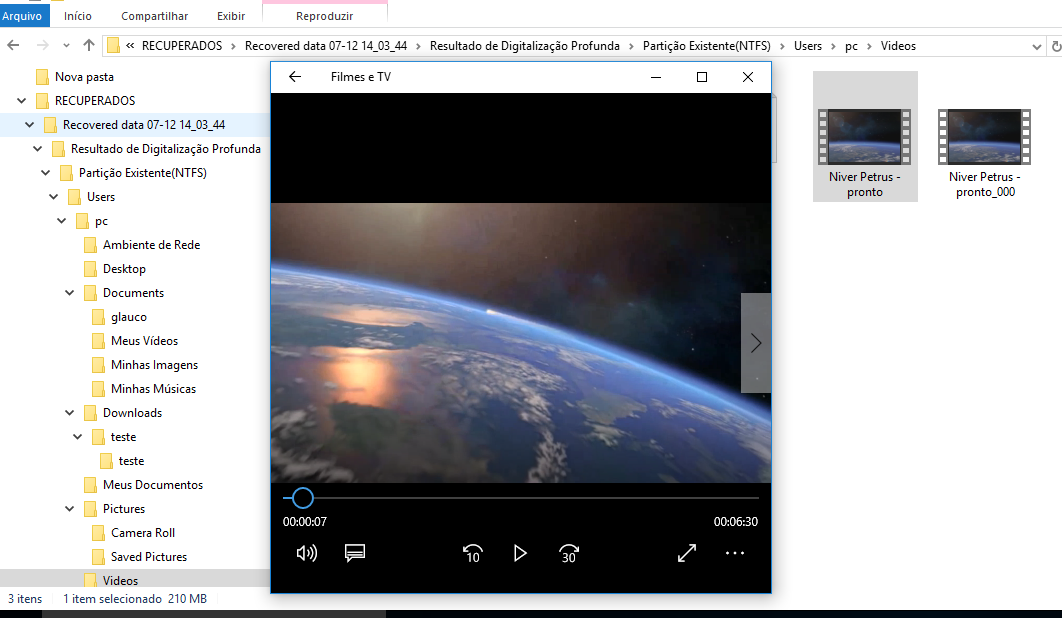This screenshot has width=1062, height=618.
Task: Click the pc breadcrumb in the address bar
Action: pos(851,45)
